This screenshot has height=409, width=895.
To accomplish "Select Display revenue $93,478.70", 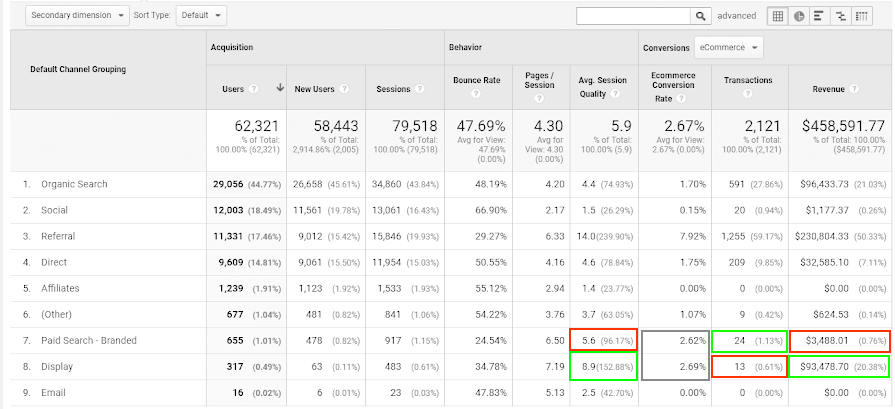I will [x=823, y=367].
